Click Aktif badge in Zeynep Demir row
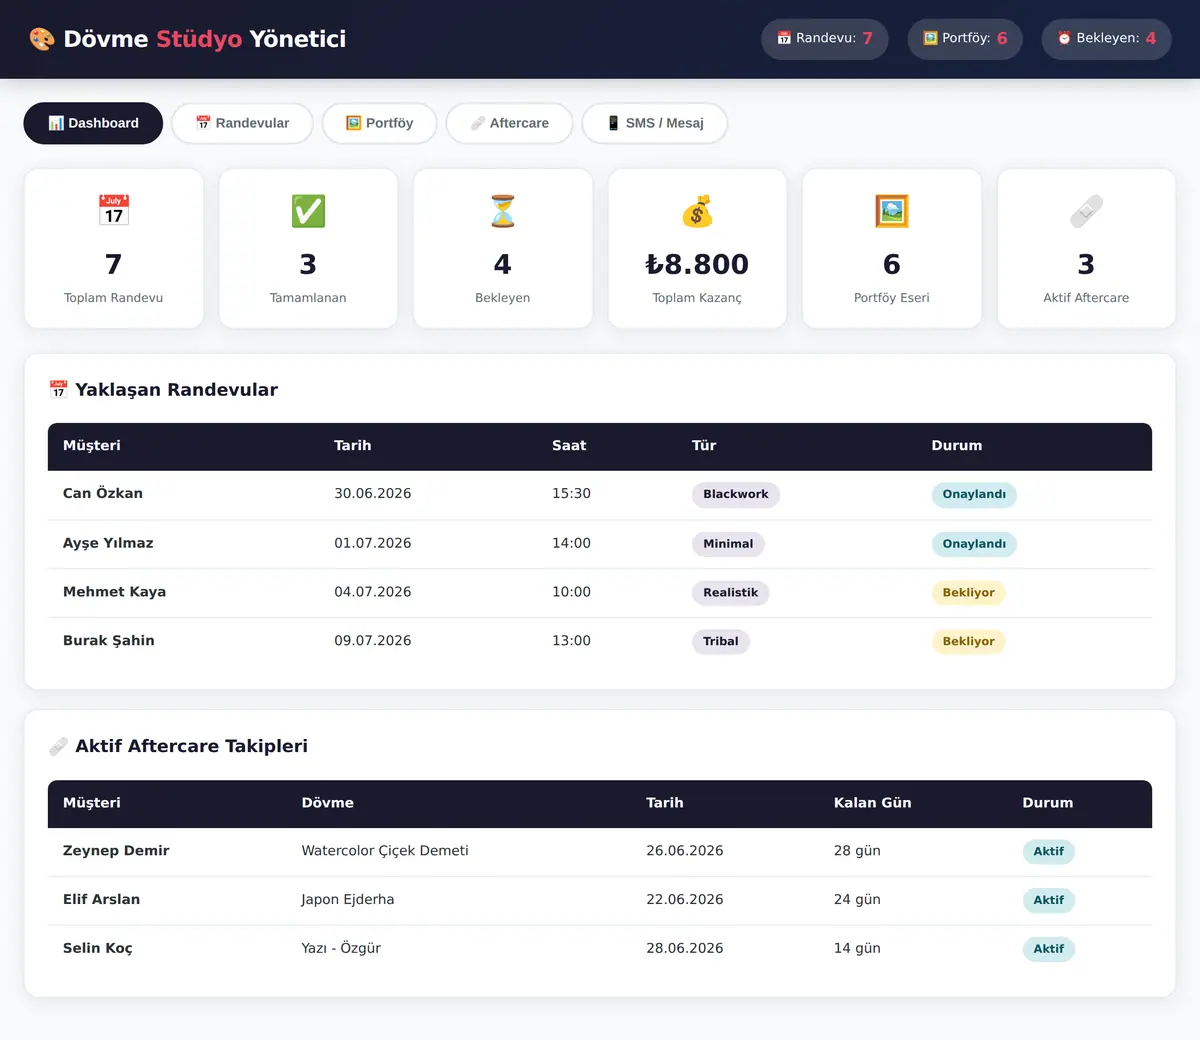The width and height of the screenshot is (1200, 1040). [x=1048, y=851]
